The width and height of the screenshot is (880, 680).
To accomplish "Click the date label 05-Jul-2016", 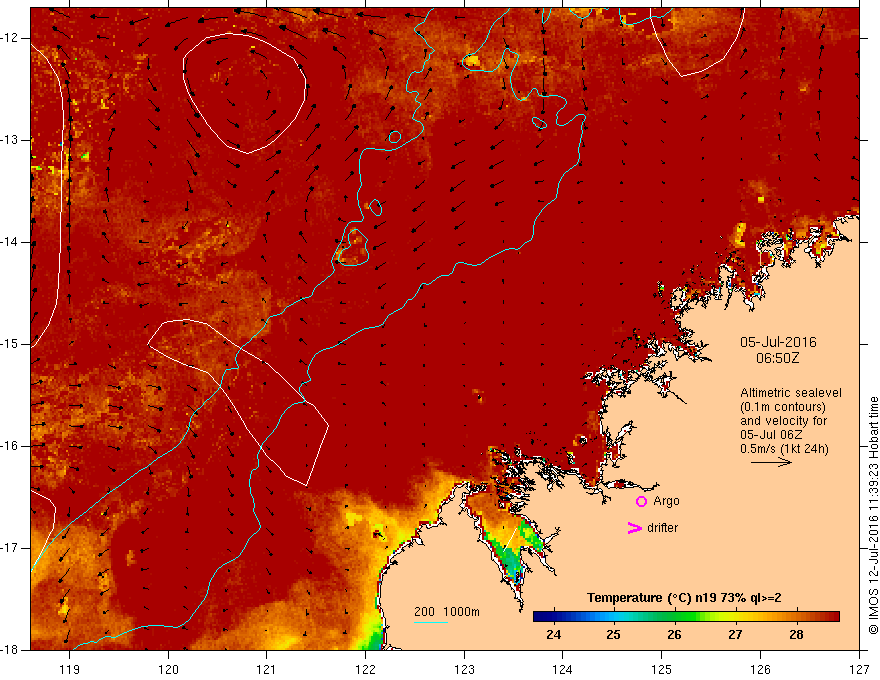I will tap(778, 342).
